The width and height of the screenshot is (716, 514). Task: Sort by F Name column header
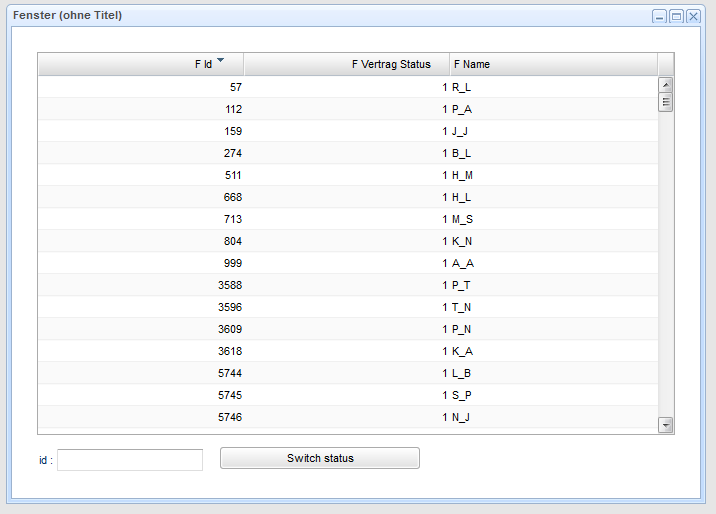553,64
